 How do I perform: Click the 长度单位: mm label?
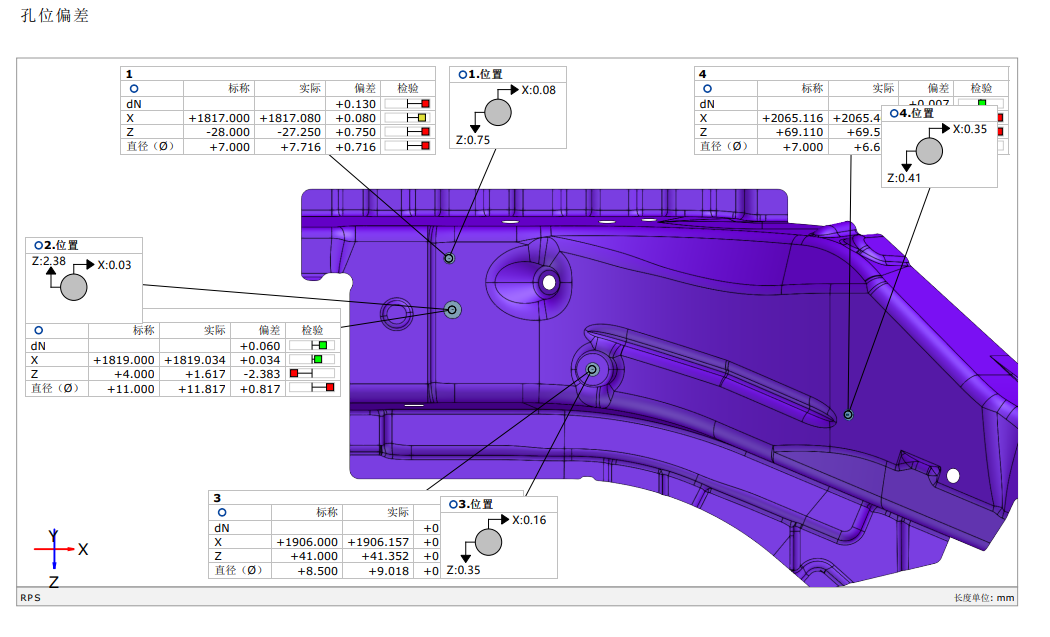(x=983, y=597)
